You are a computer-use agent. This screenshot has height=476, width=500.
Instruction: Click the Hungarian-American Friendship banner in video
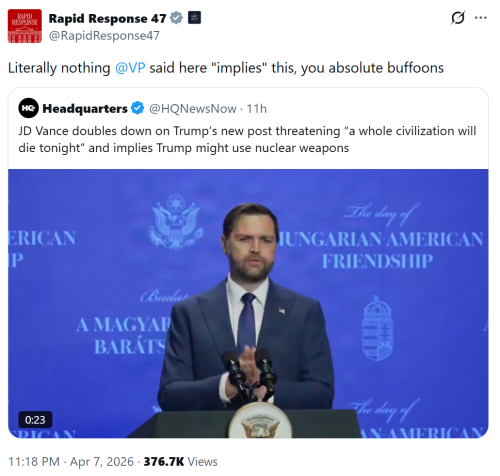pos(379,241)
